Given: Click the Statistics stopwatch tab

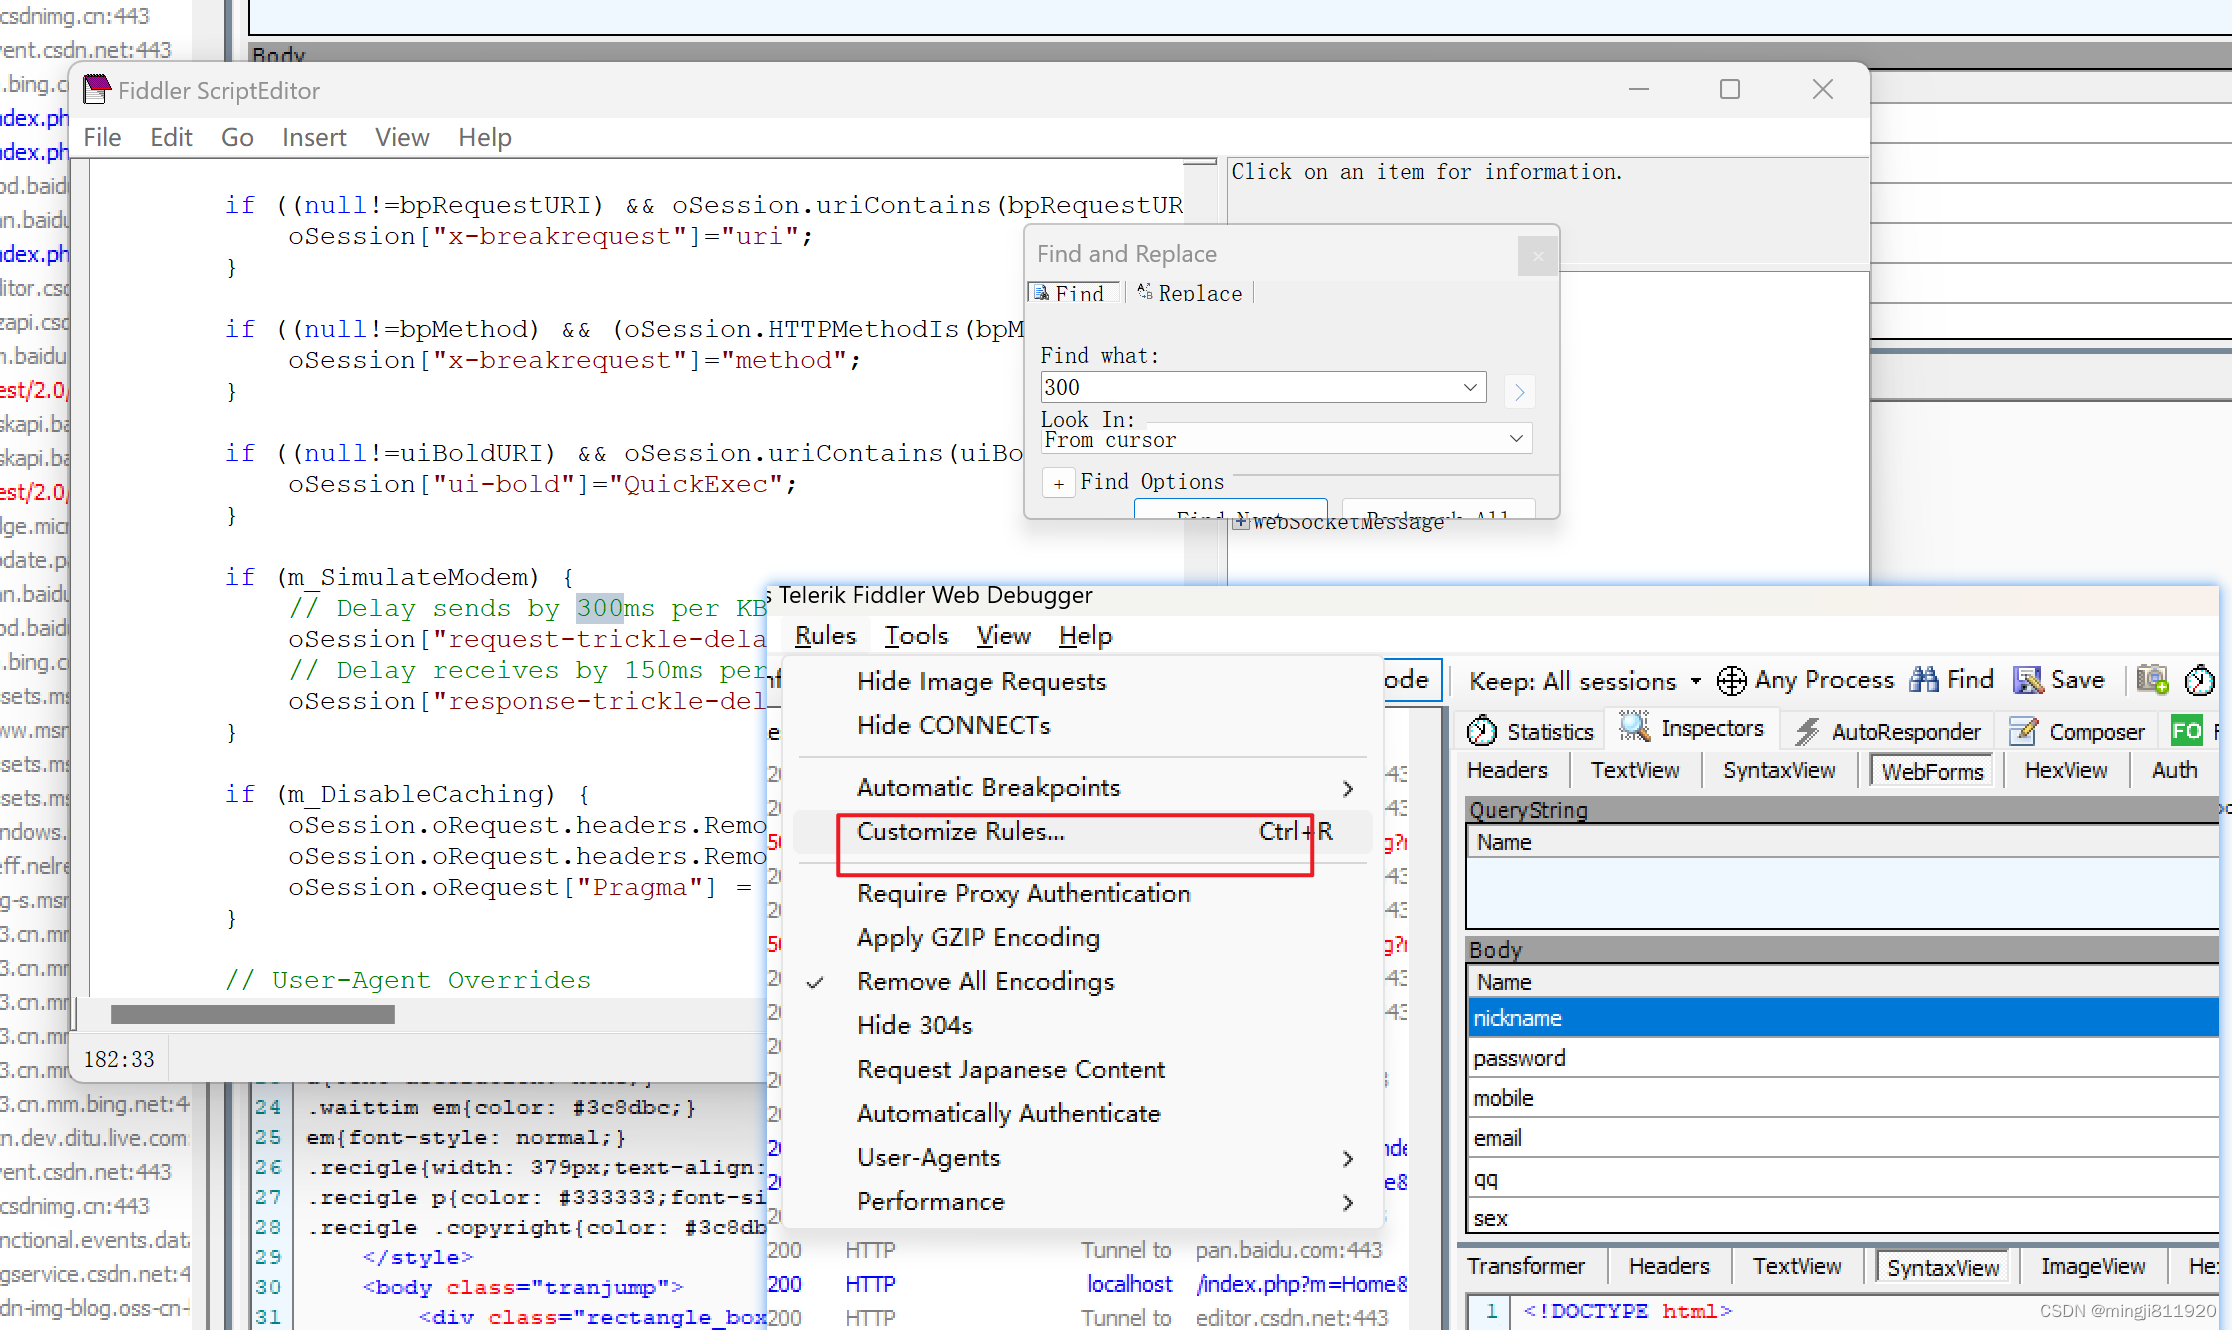Looking at the screenshot, I should coord(1530,731).
